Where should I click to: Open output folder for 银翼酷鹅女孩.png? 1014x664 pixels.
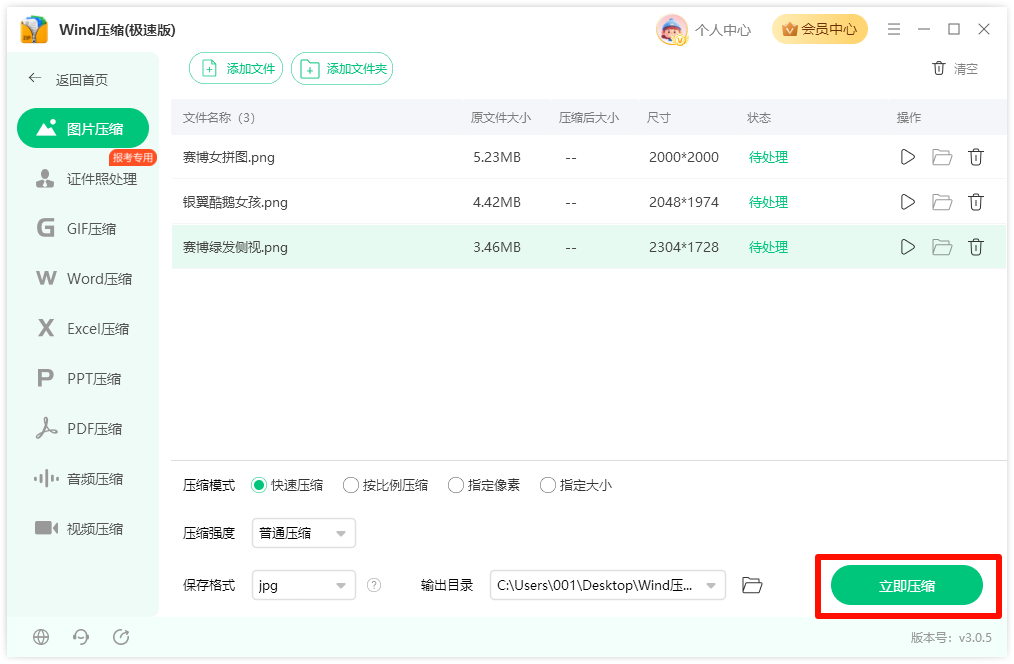tap(942, 202)
